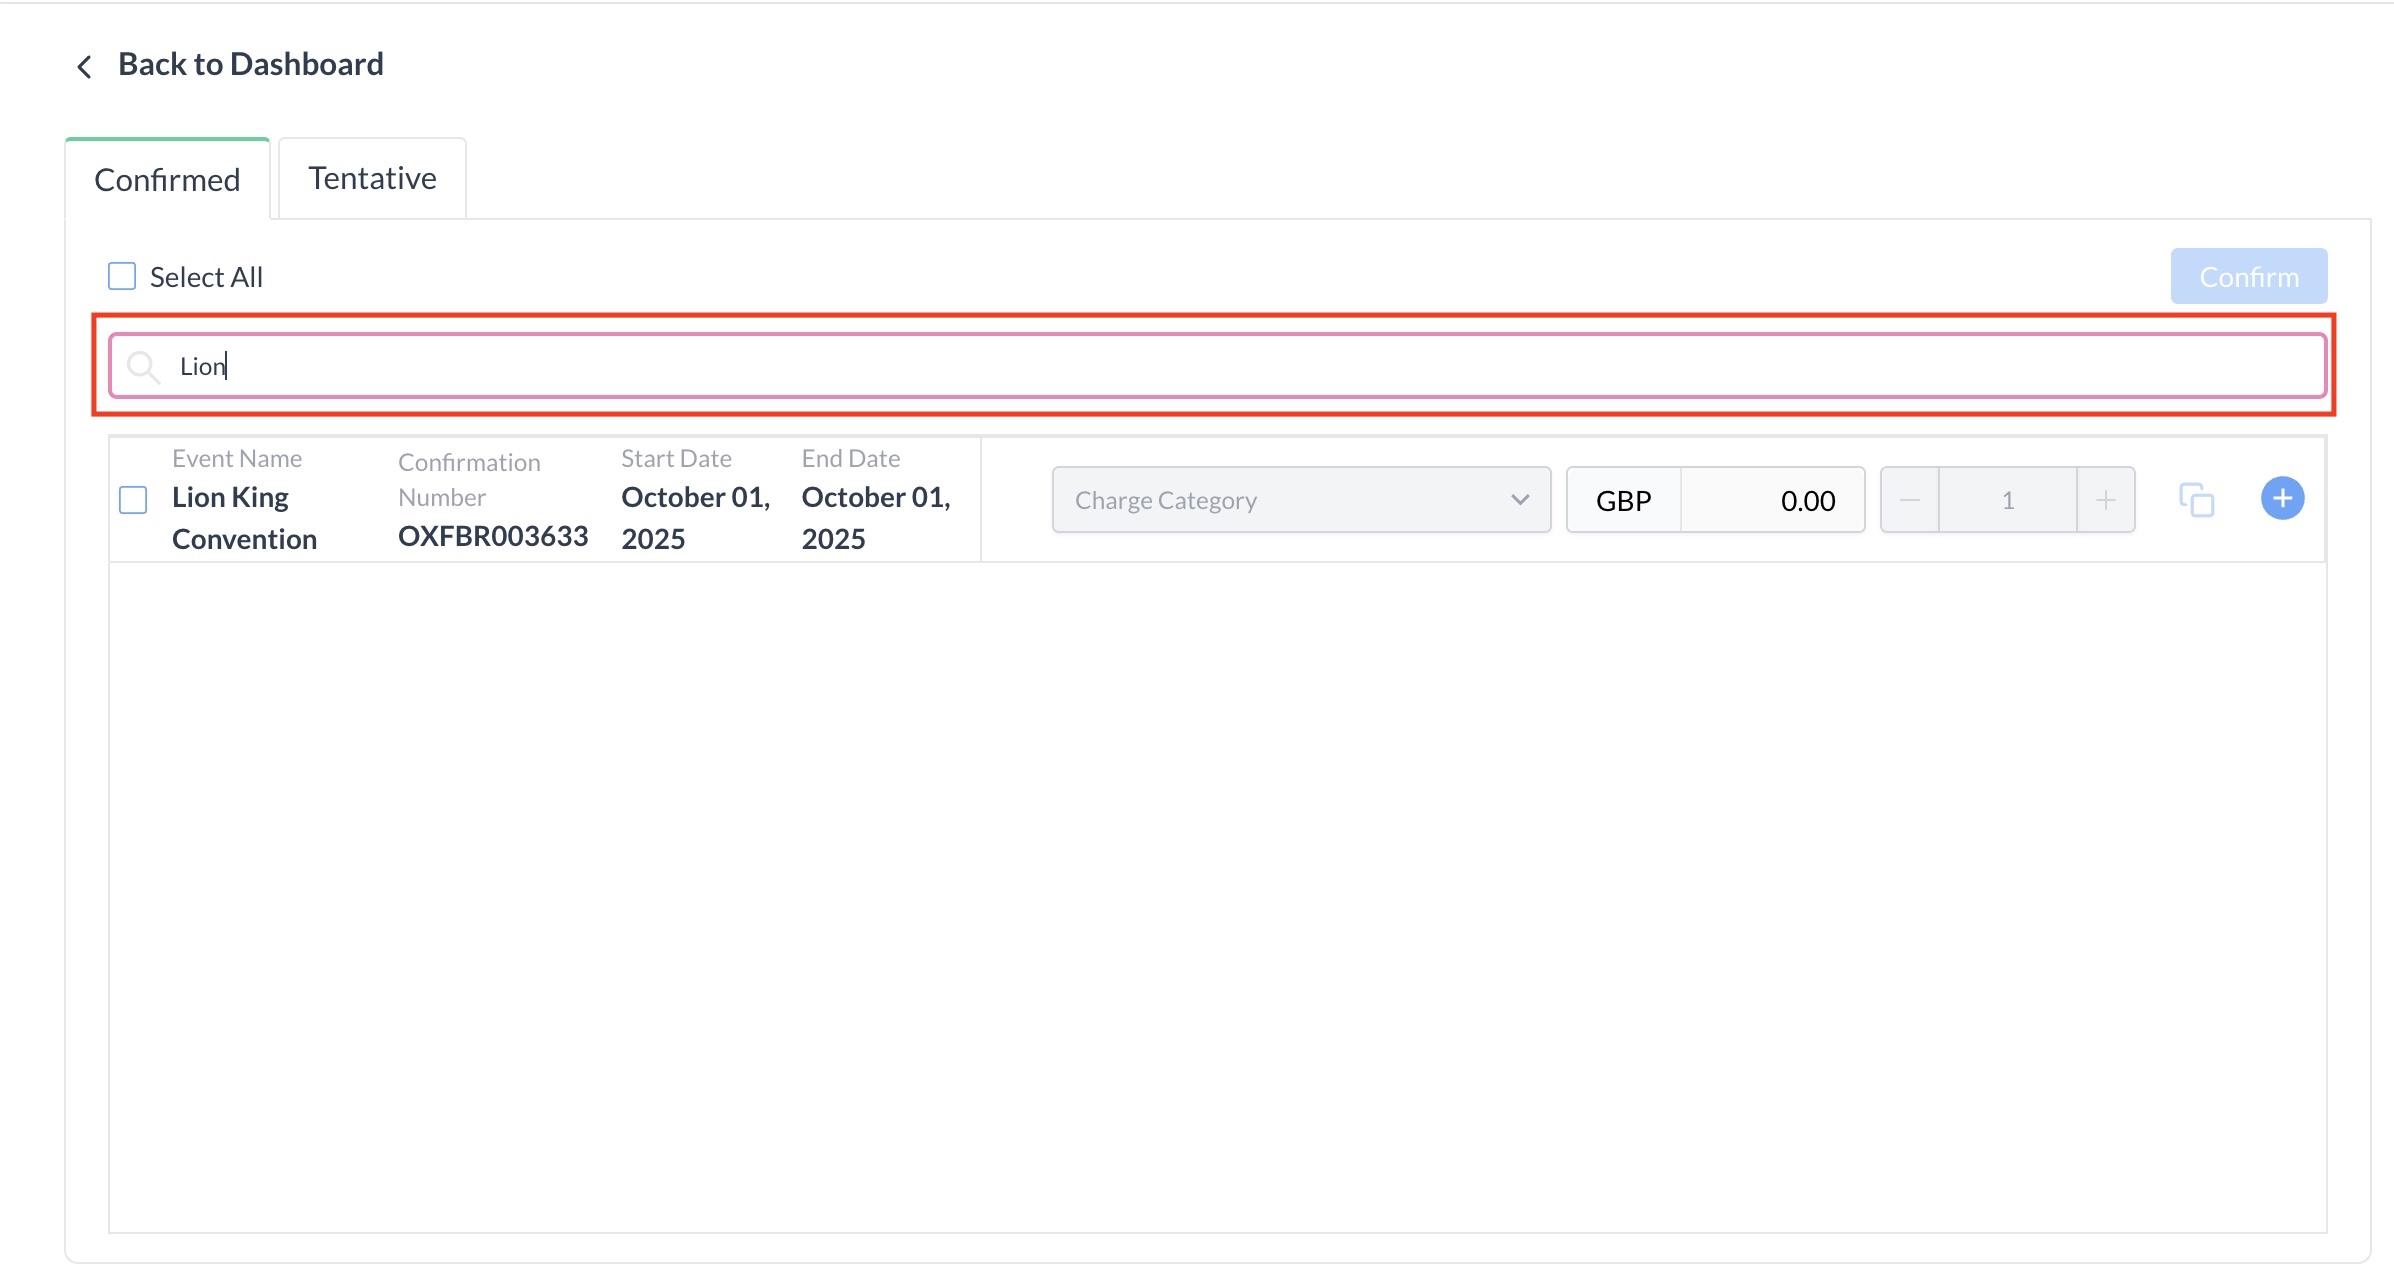Click the quantity value field showing 1
Image resolution: width=2394 pixels, height=1278 pixels.
(2007, 500)
